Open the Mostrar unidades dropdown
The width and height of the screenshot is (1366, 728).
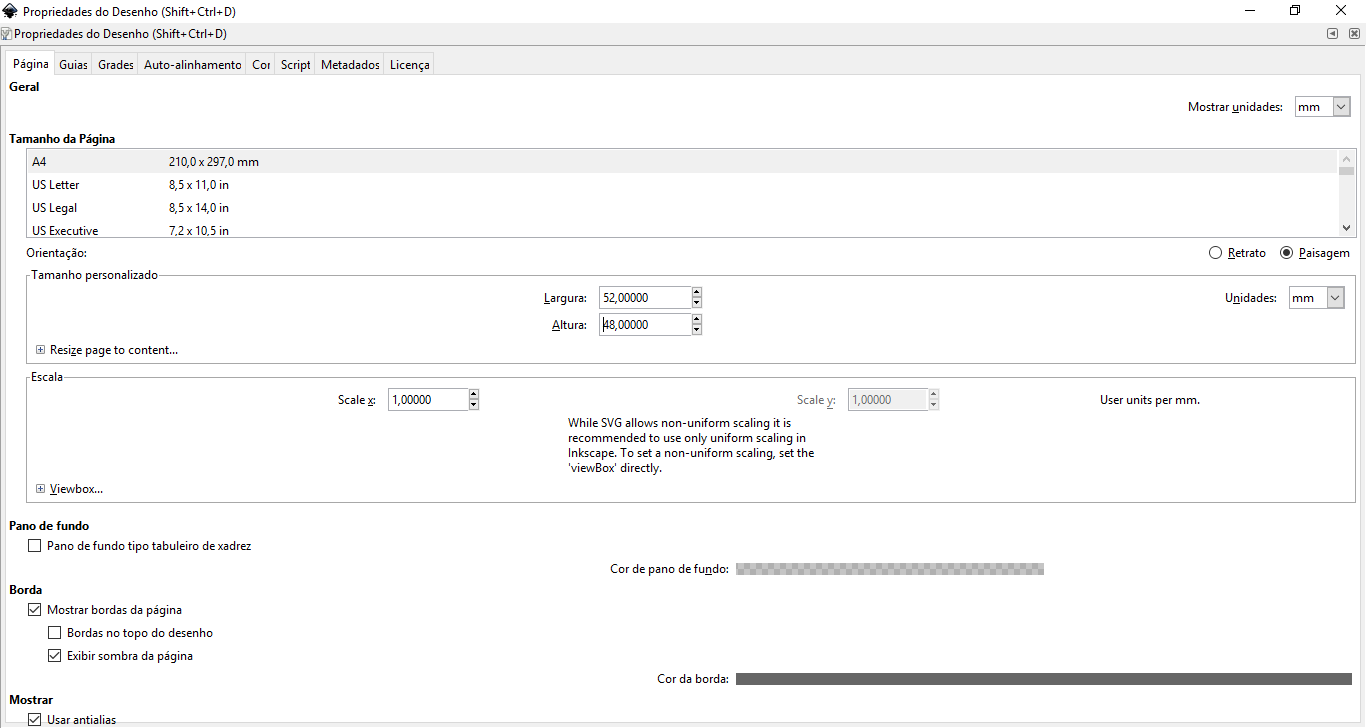[x=1322, y=107]
